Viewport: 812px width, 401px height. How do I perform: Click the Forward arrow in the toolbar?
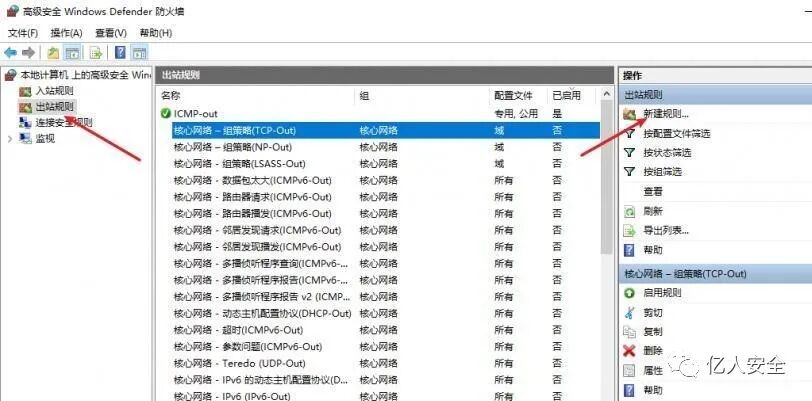point(28,52)
